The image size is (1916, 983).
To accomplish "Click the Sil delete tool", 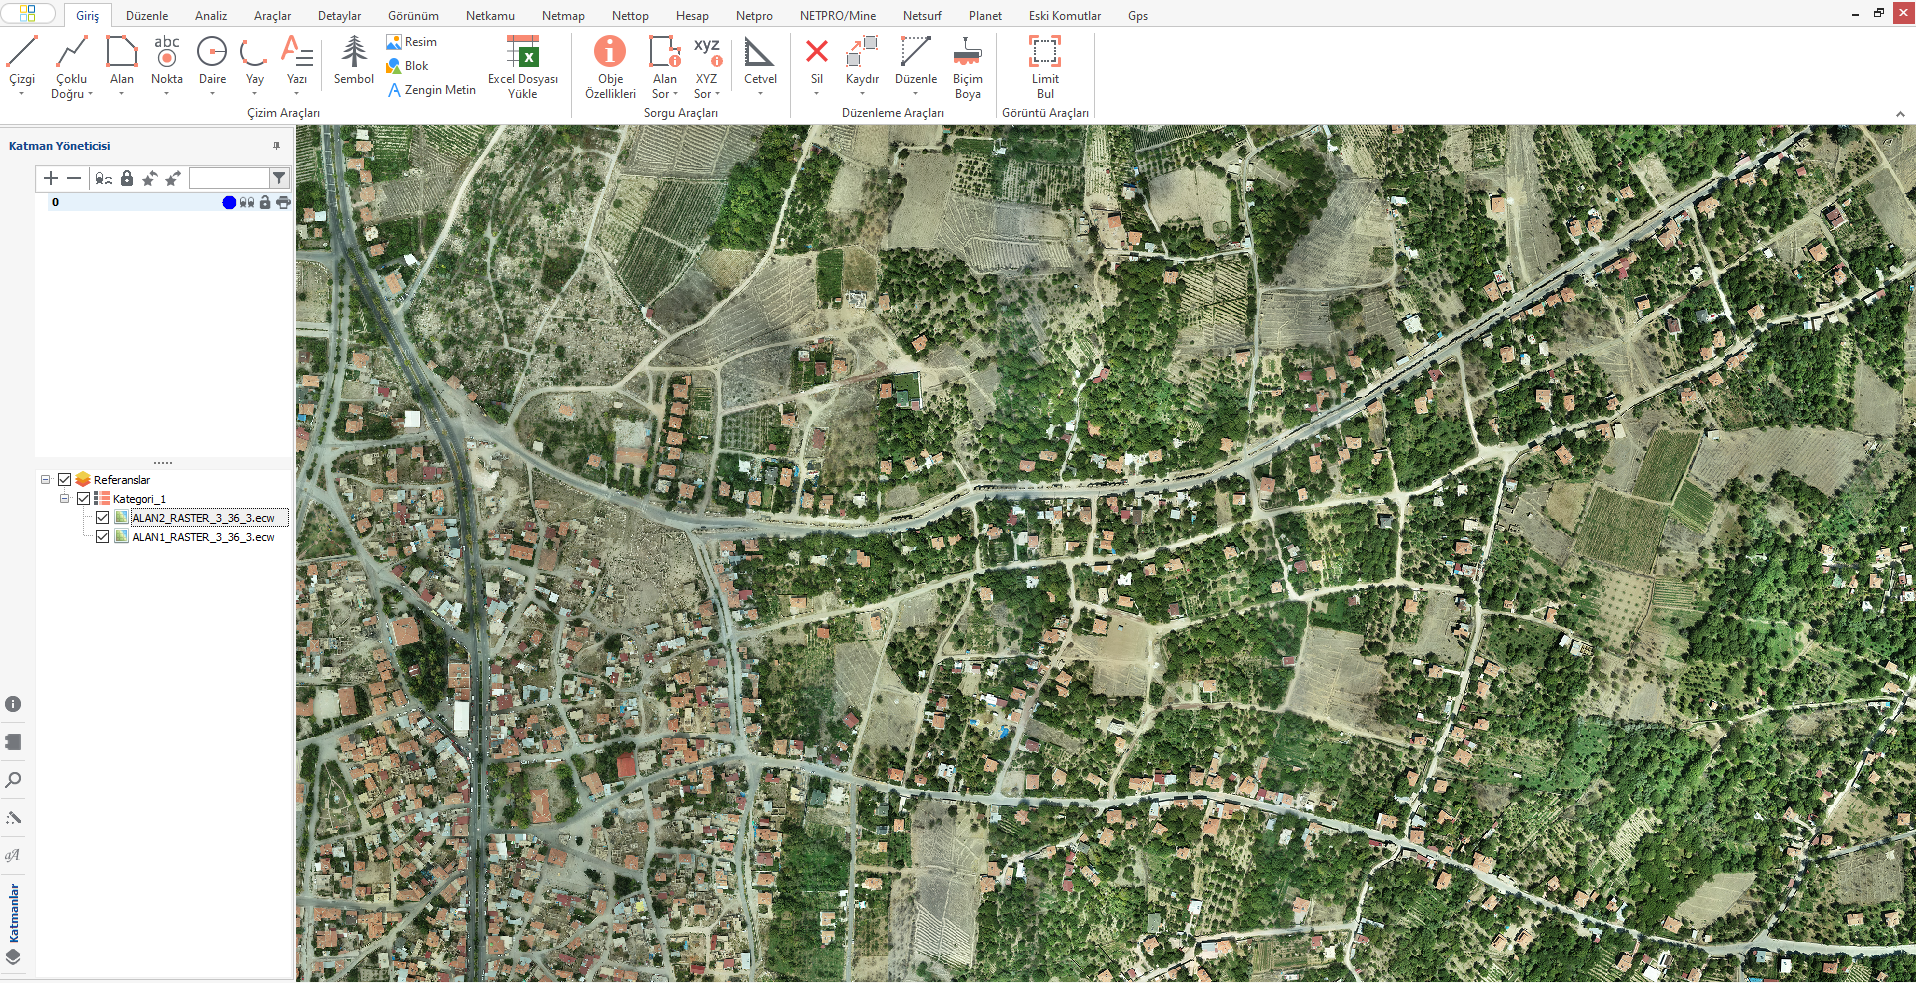I will tap(816, 58).
